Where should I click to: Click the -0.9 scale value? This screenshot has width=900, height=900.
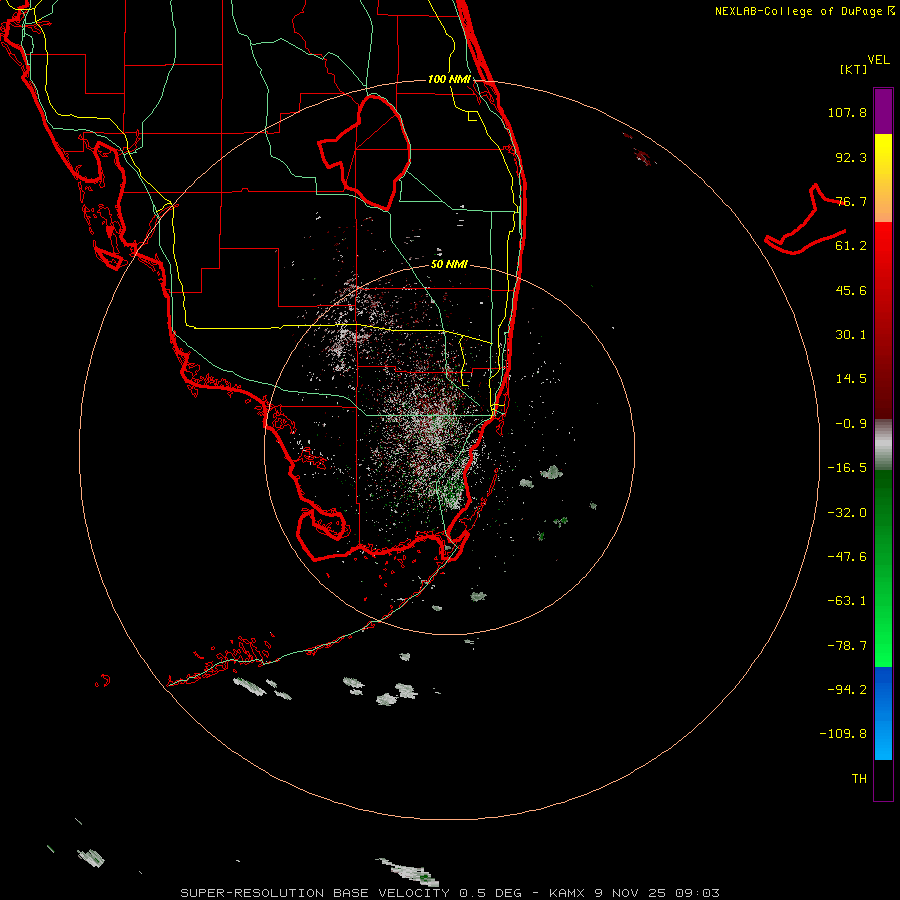coord(851,424)
